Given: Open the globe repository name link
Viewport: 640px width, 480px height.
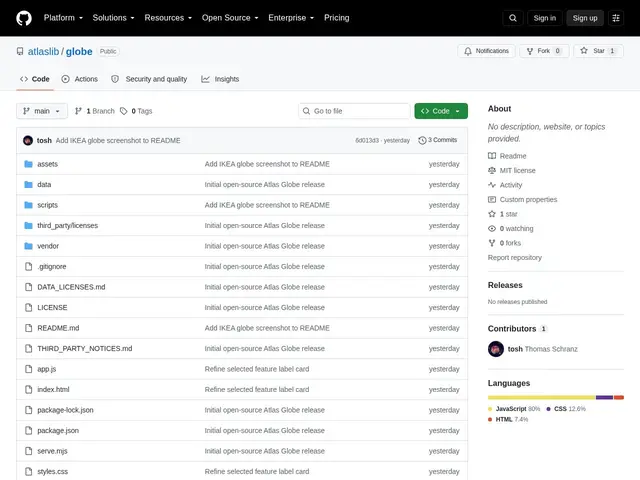Looking at the screenshot, I should pyautogui.click(x=79, y=51).
